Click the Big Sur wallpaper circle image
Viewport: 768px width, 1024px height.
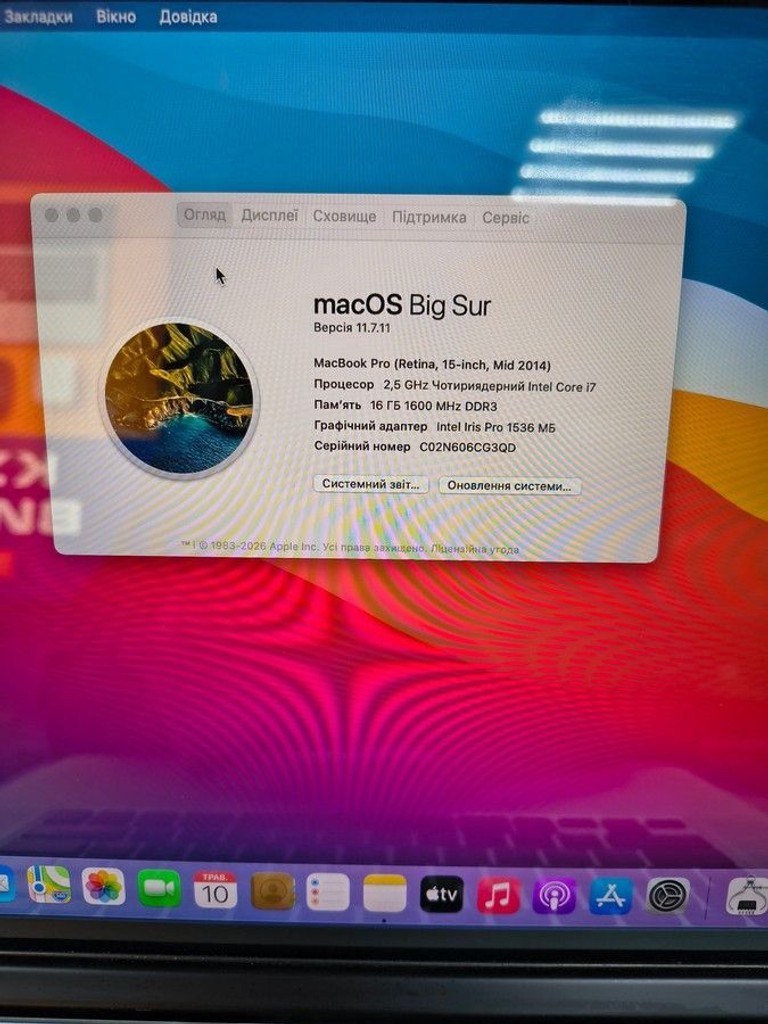click(179, 398)
